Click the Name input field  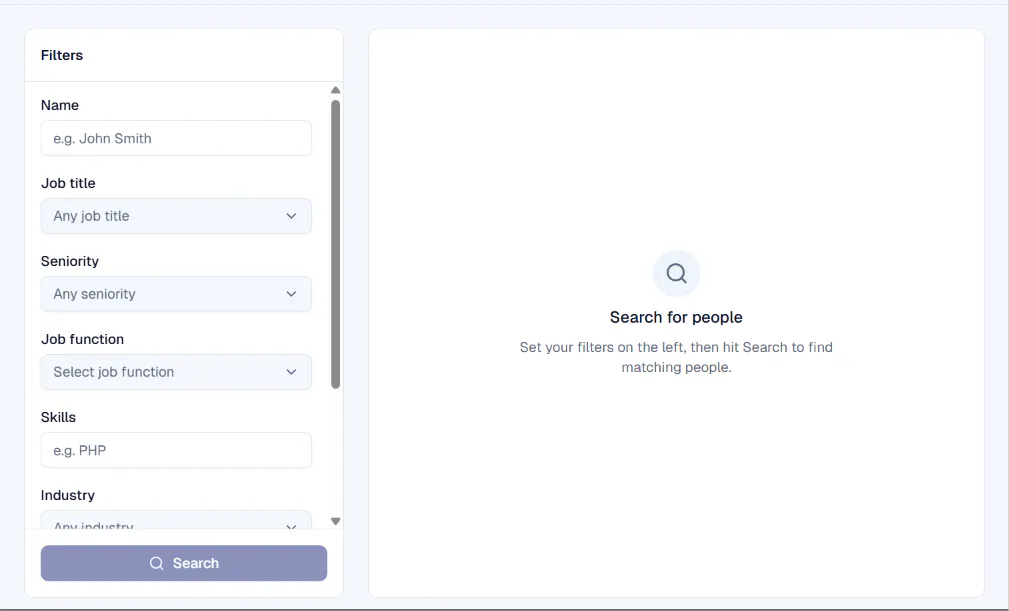tap(176, 138)
